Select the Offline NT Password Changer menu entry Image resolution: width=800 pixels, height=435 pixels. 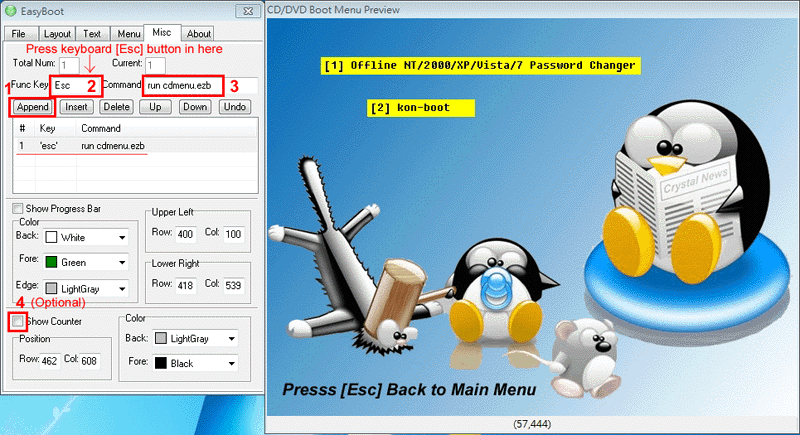(x=480, y=66)
